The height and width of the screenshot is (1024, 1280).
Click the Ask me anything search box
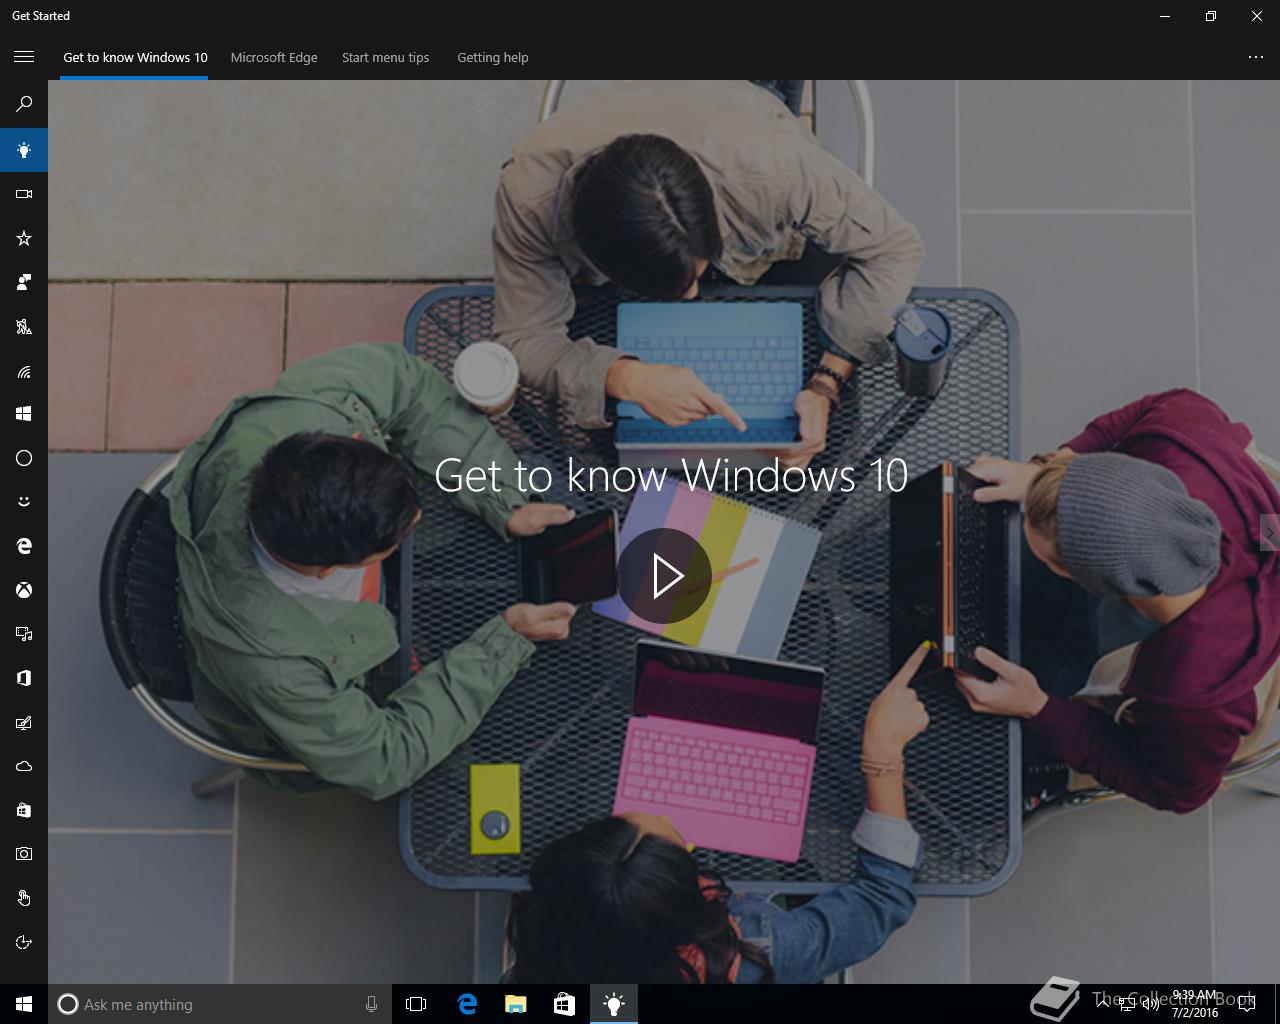coord(218,1004)
